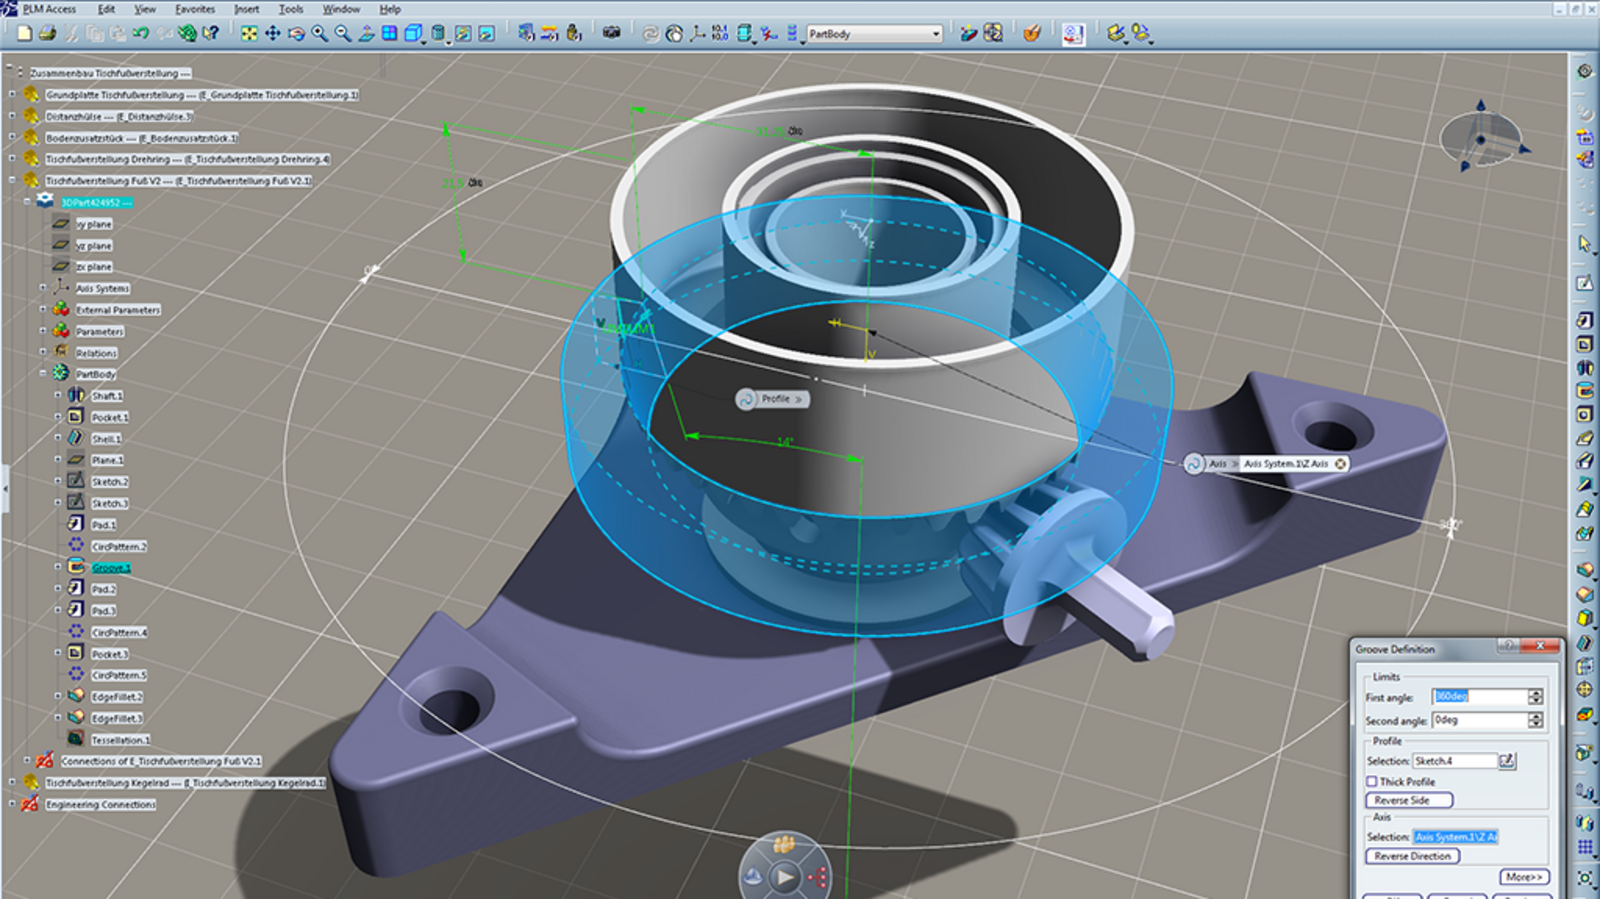1600x899 pixels.
Task: Click the gear icon atop right toolbar
Action: [1585, 71]
